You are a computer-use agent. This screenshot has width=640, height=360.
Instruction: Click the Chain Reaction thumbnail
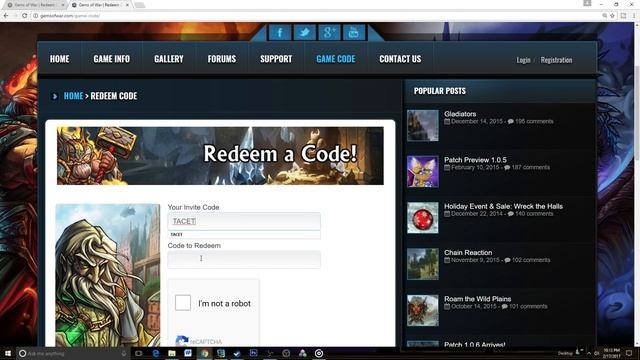[x=423, y=264]
